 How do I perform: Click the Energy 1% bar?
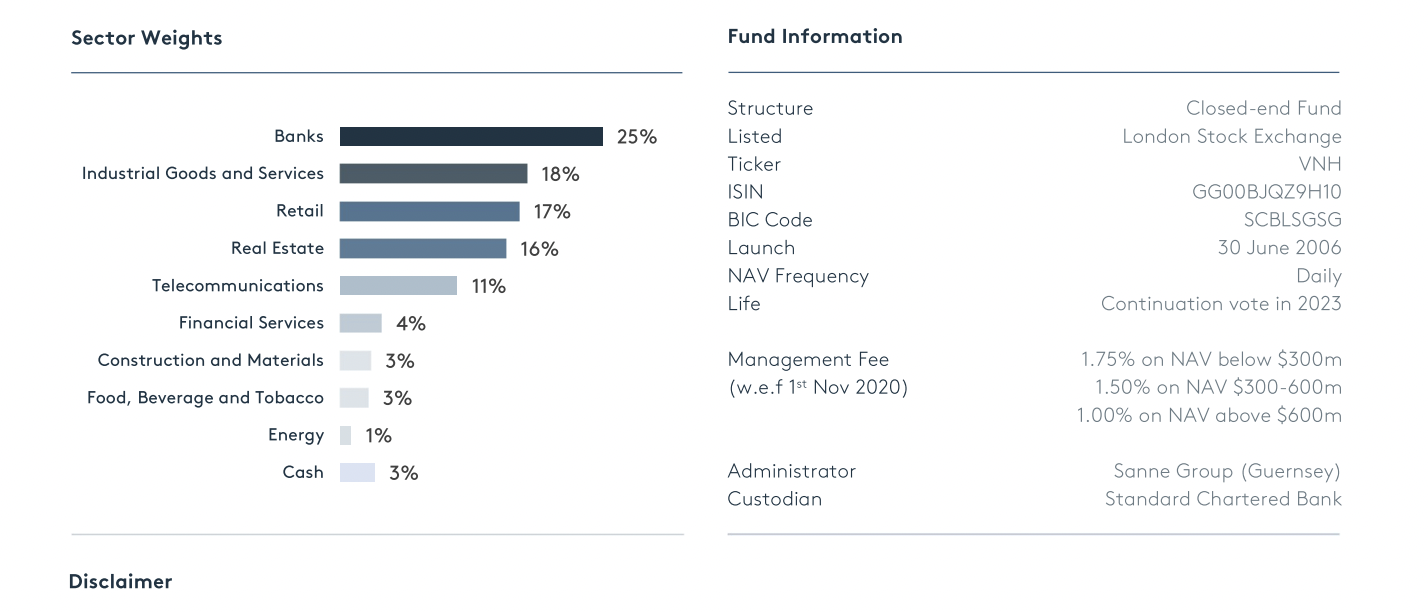[x=346, y=436]
